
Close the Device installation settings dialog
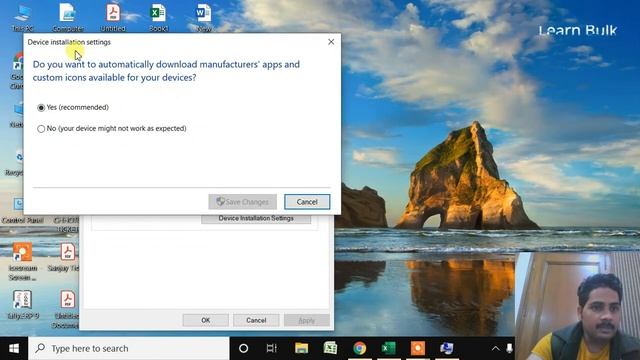point(331,42)
